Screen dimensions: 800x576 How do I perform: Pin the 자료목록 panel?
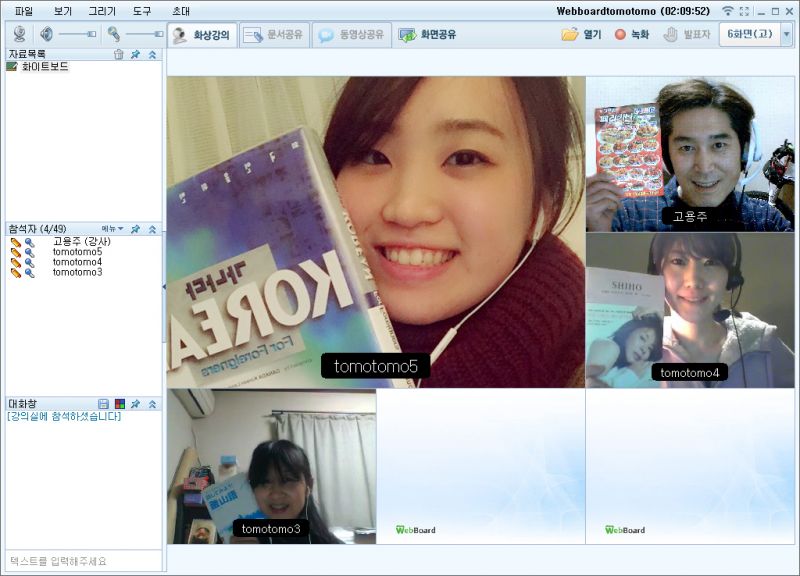tap(134, 53)
